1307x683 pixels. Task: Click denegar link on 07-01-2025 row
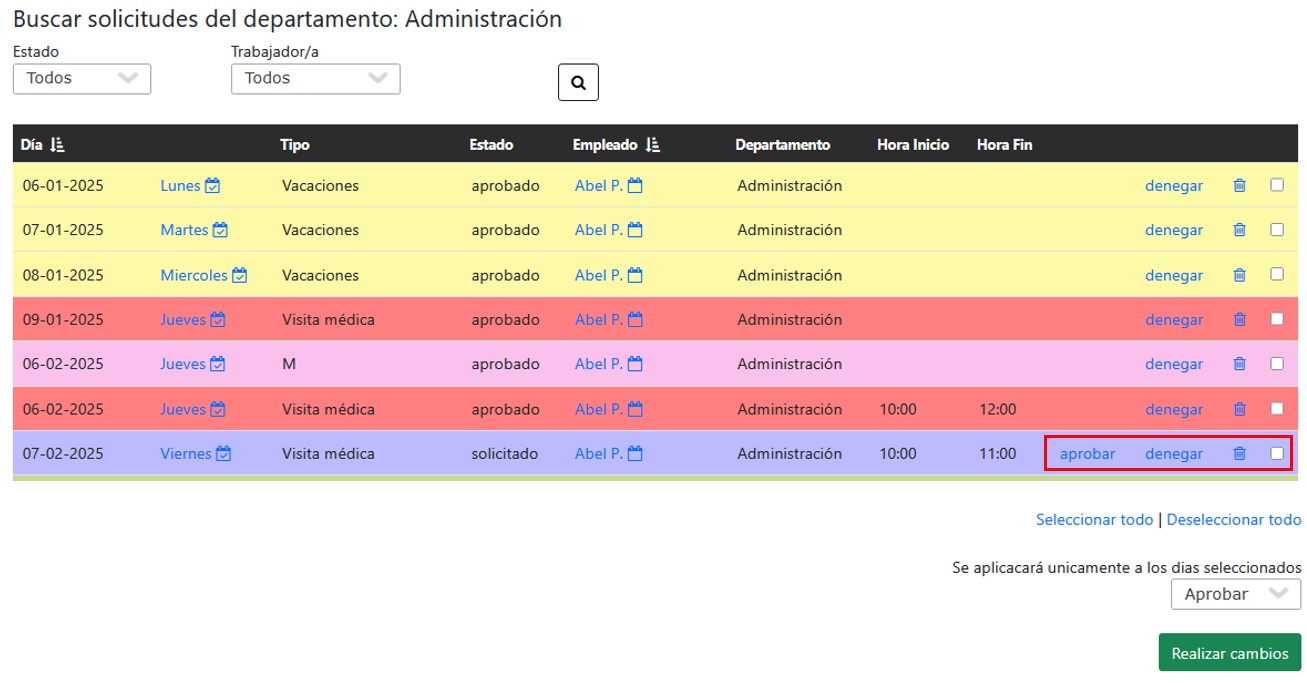(1174, 230)
